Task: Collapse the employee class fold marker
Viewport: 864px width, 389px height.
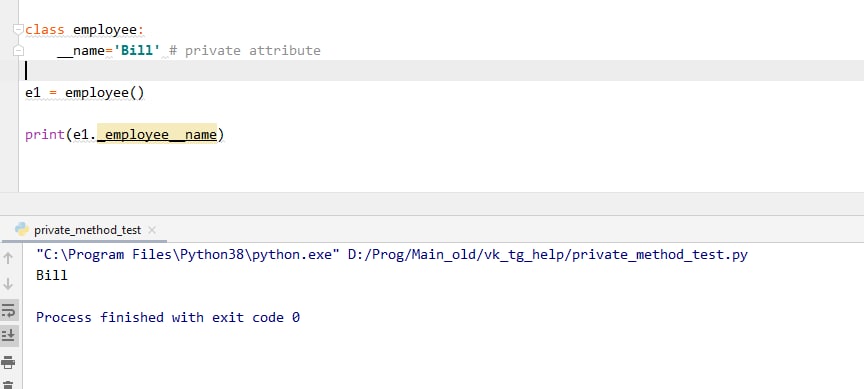Action: coord(18,29)
